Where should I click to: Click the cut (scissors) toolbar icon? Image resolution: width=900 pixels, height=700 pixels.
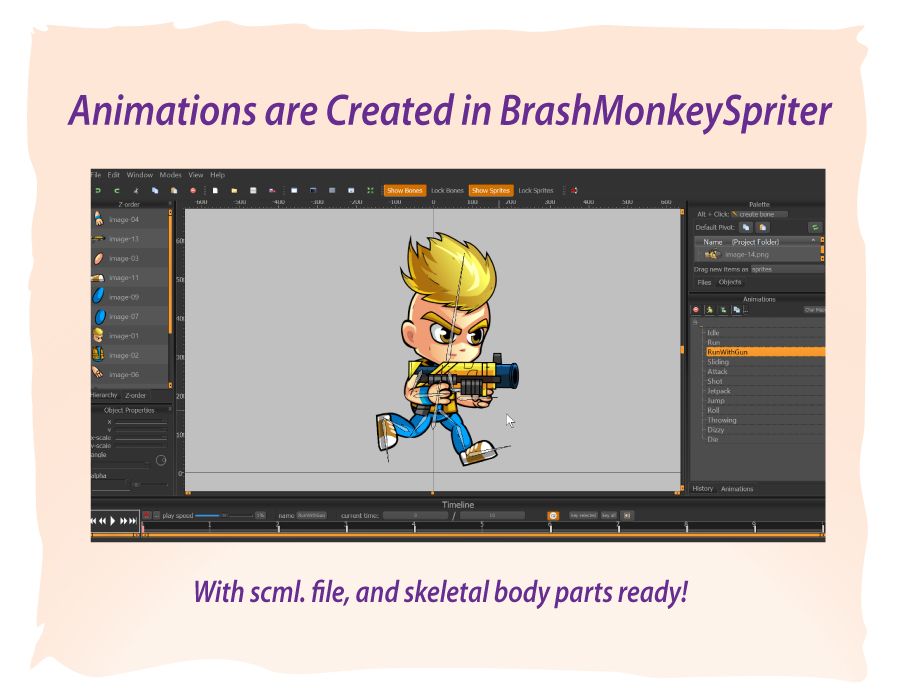pyautogui.click(x=136, y=190)
